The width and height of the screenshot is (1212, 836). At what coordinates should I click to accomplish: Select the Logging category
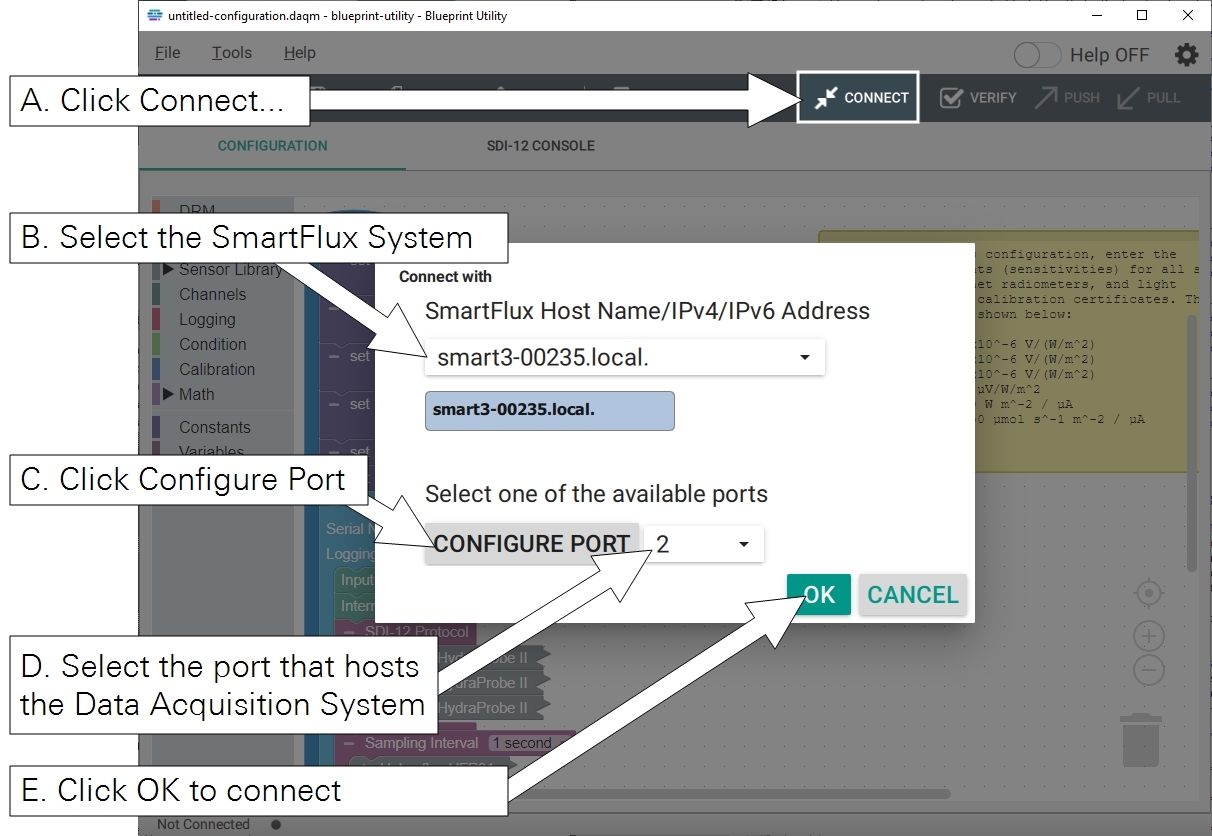[207, 319]
